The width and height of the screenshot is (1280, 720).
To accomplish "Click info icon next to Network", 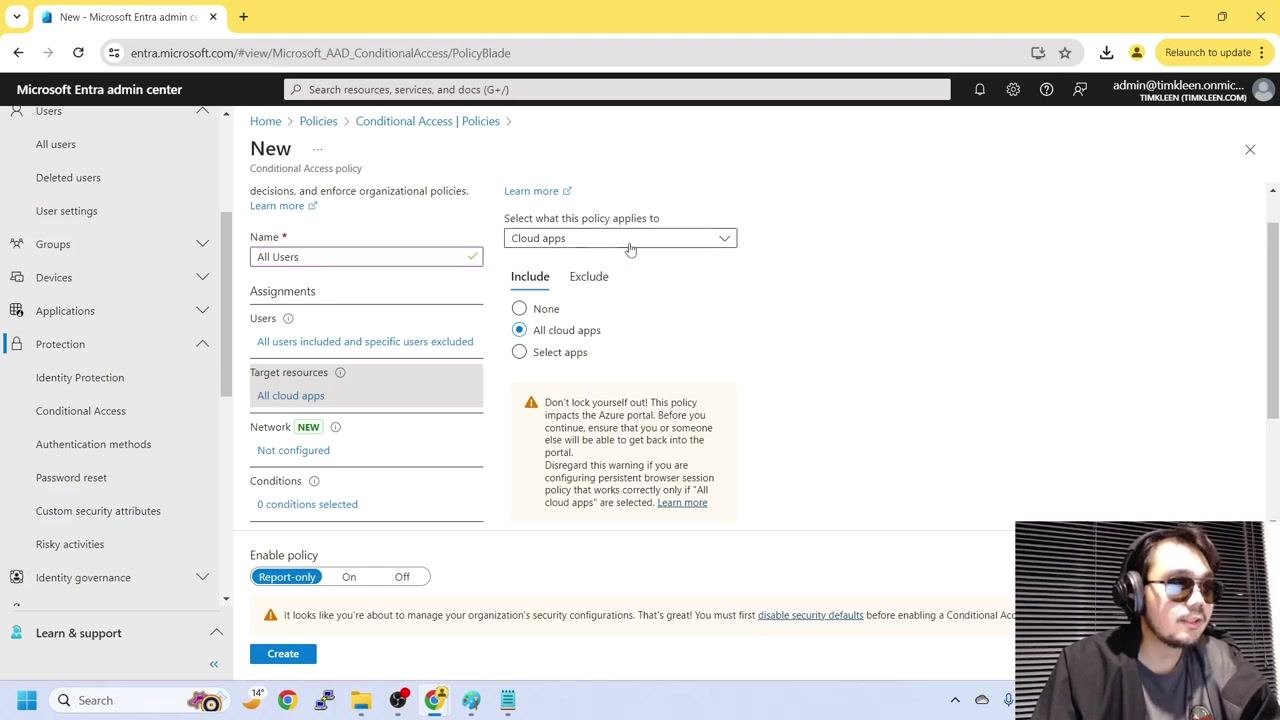I will [336, 428].
